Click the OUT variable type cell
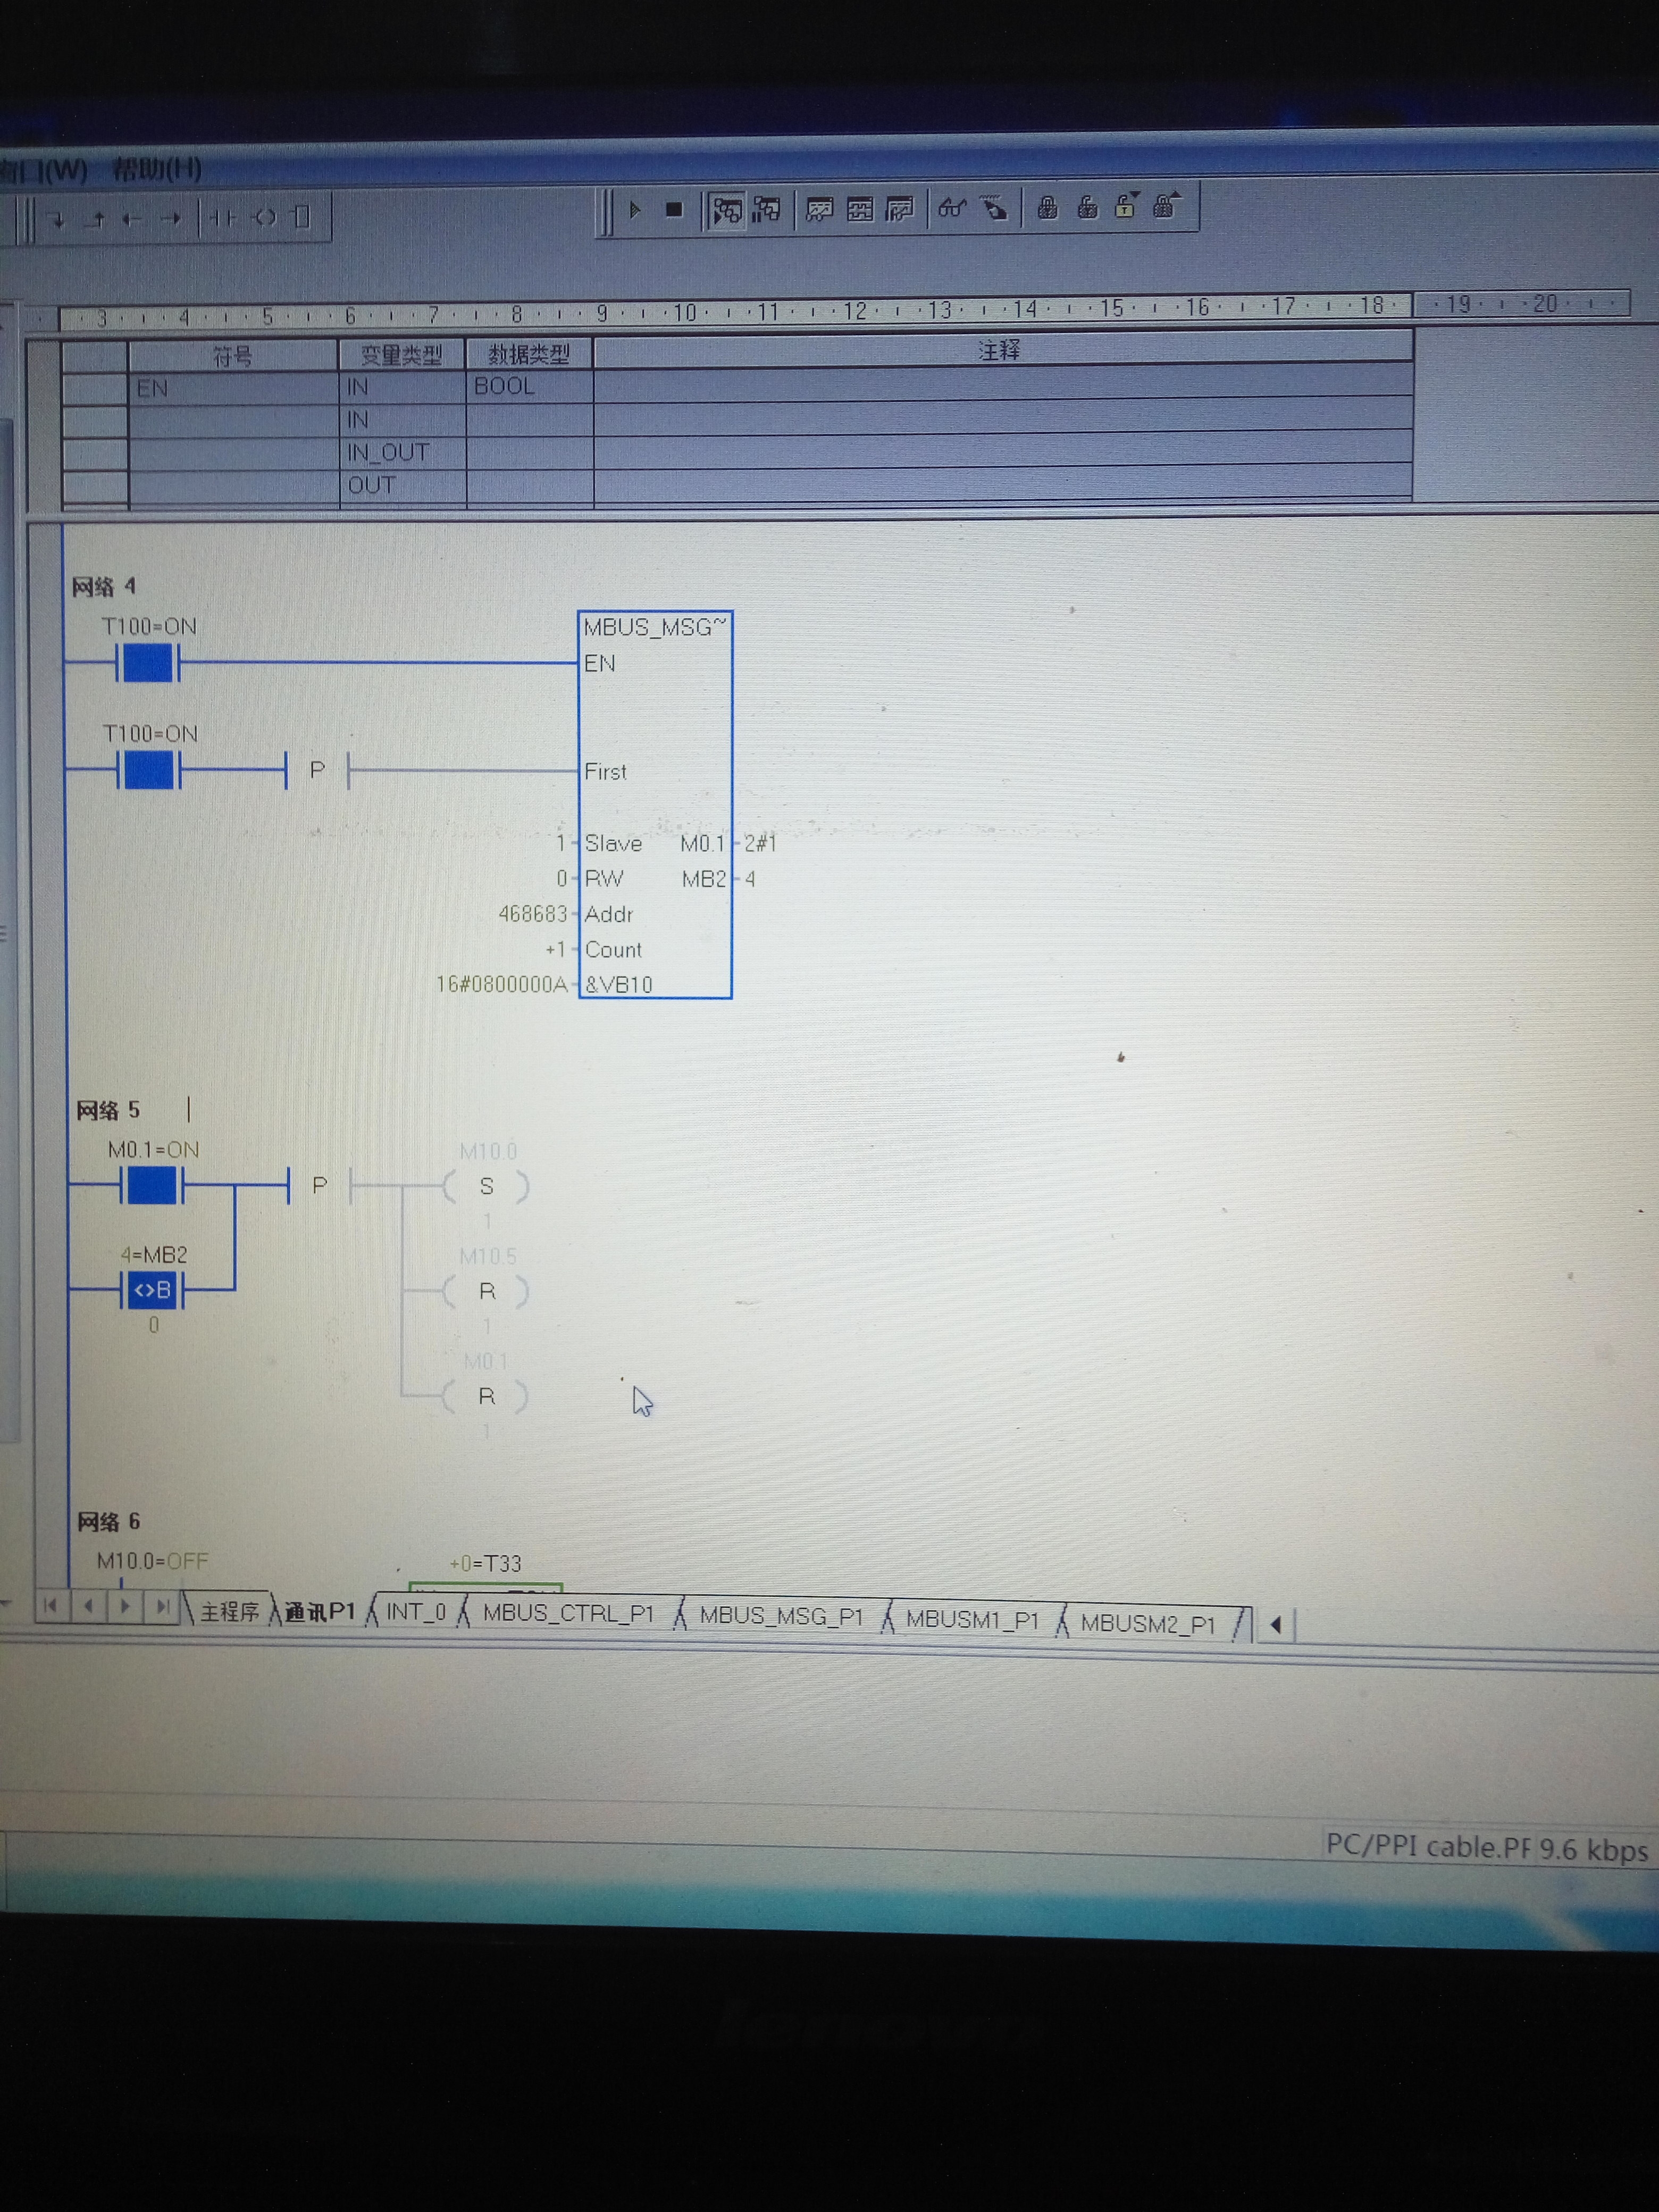 click(x=402, y=485)
